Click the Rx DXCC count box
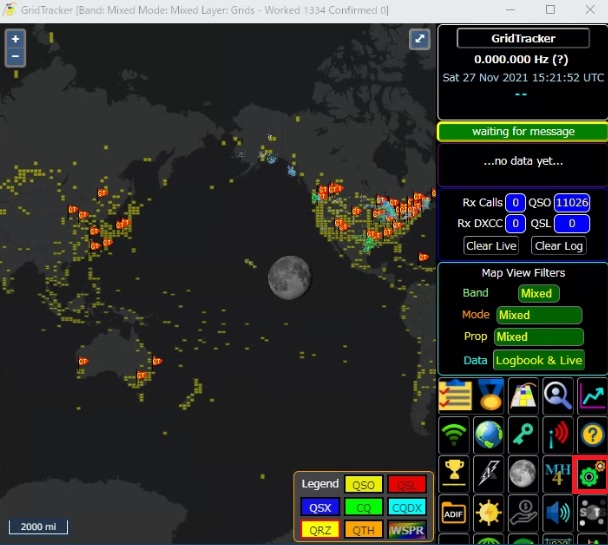The height and width of the screenshot is (545, 608). pos(515,224)
